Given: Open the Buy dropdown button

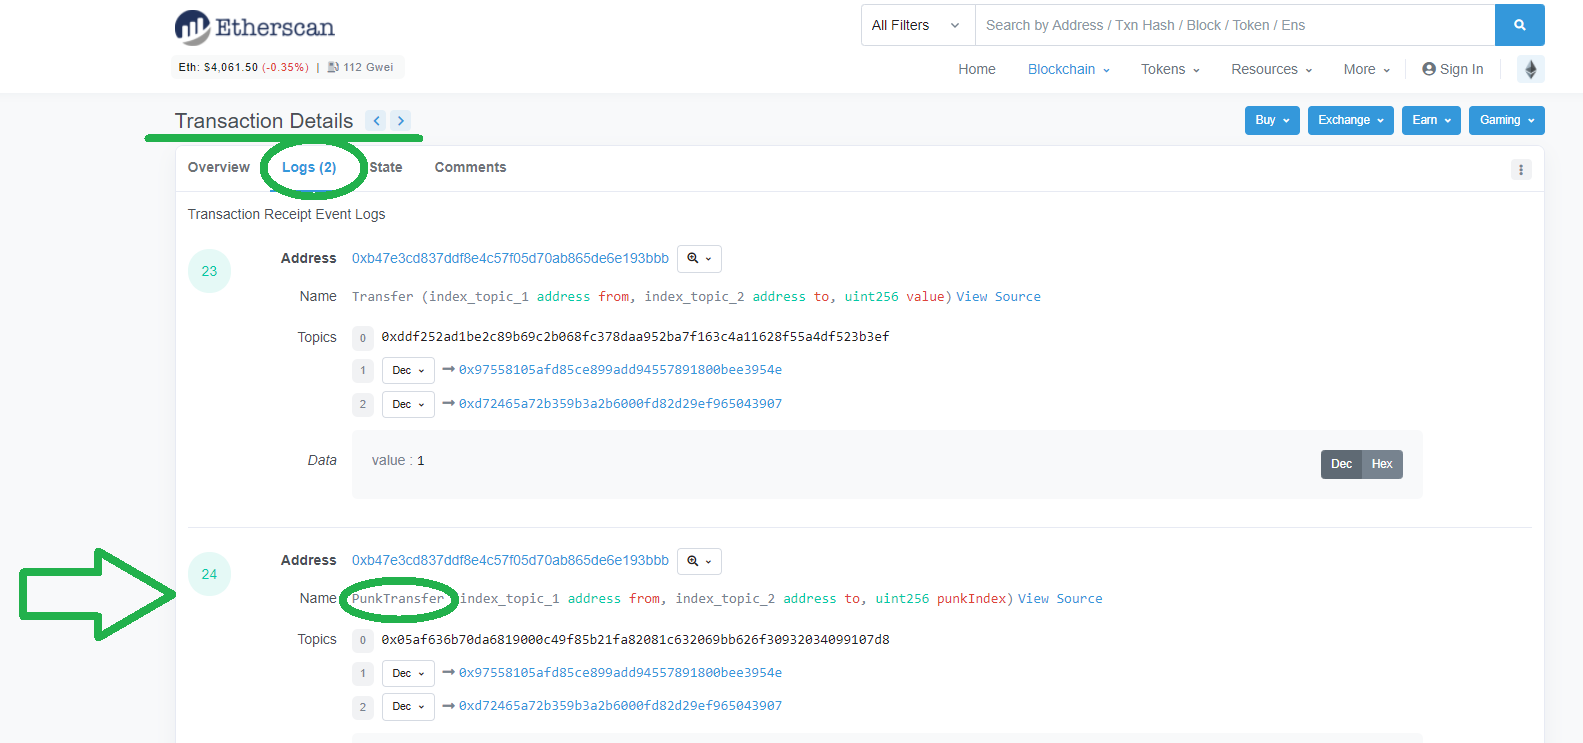Looking at the screenshot, I should click(x=1272, y=120).
